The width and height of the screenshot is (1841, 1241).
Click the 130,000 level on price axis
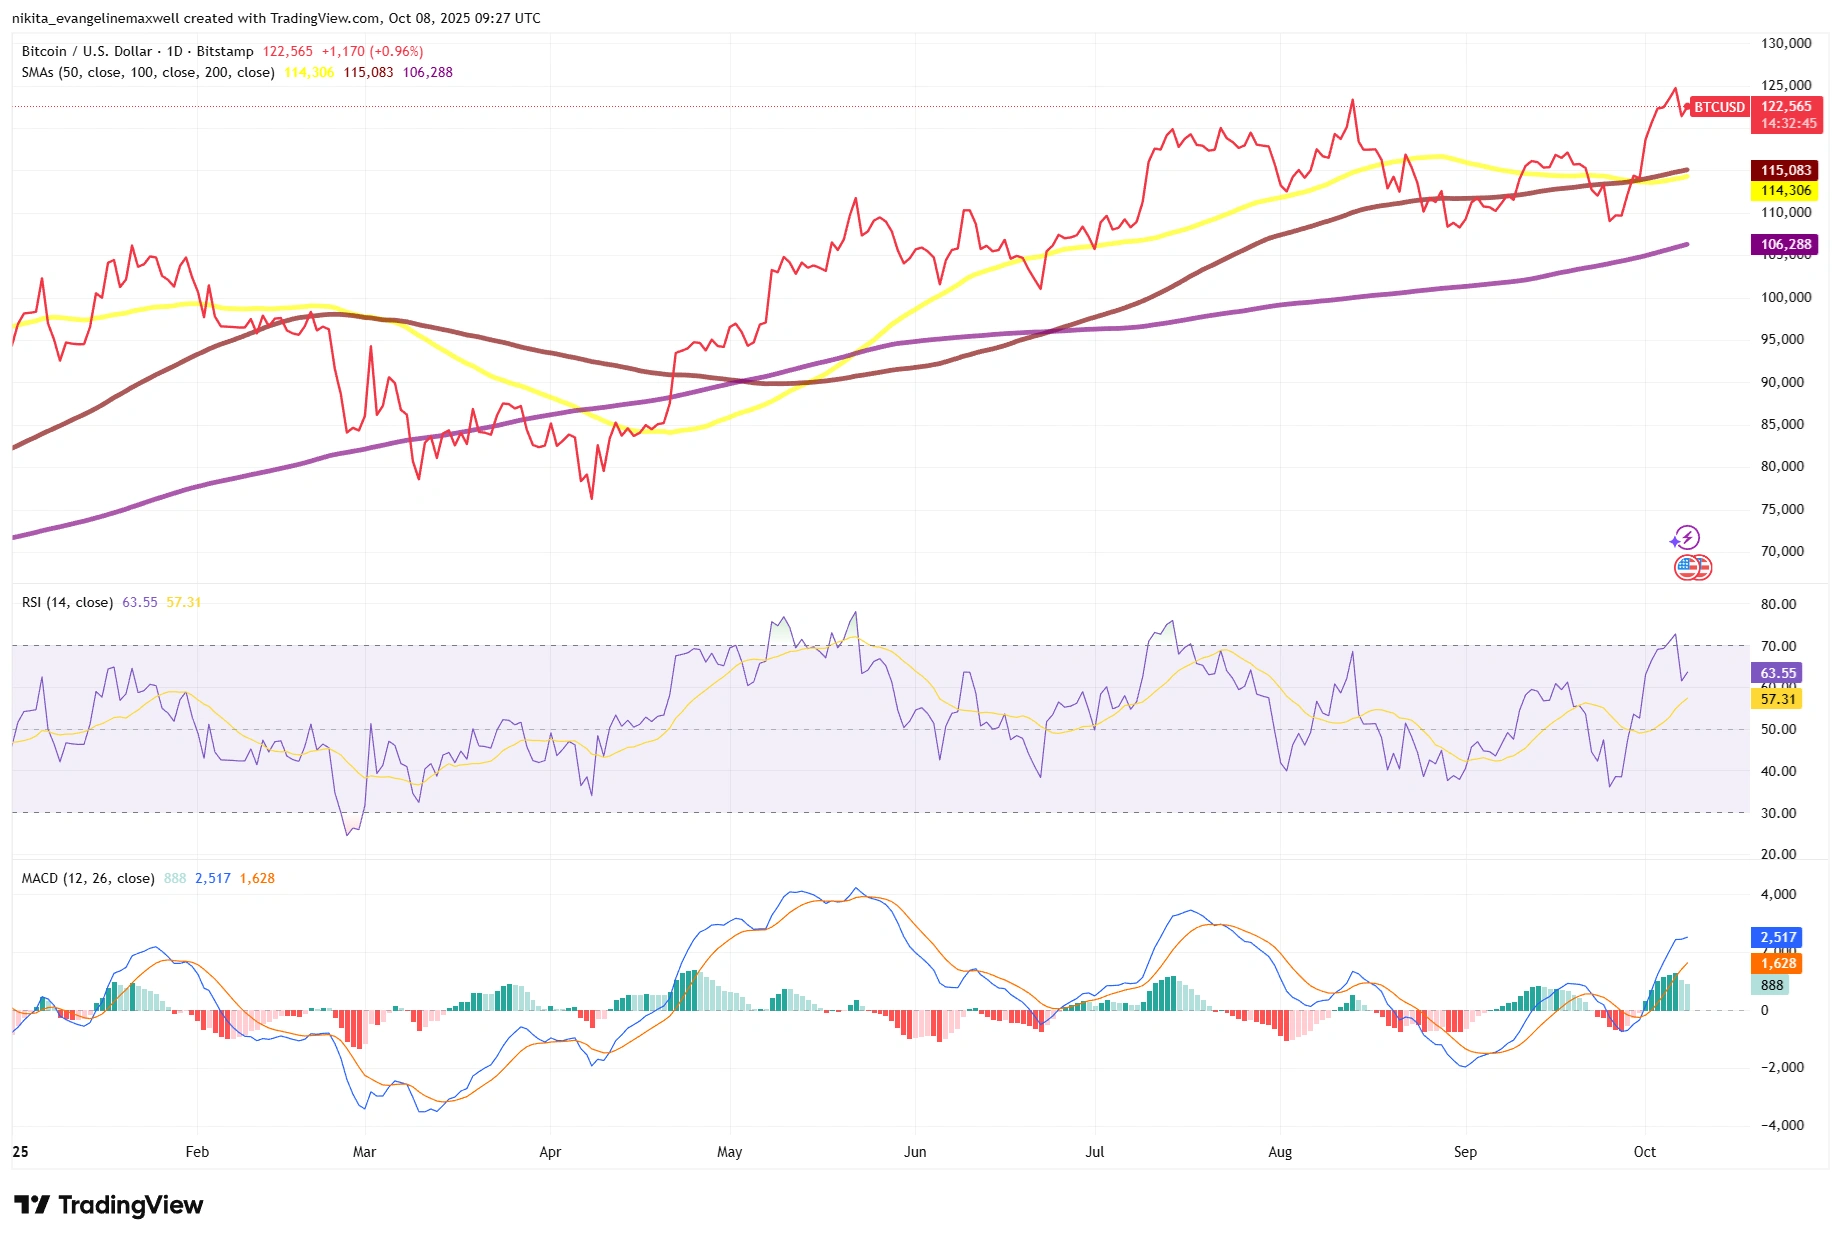coord(1785,43)
